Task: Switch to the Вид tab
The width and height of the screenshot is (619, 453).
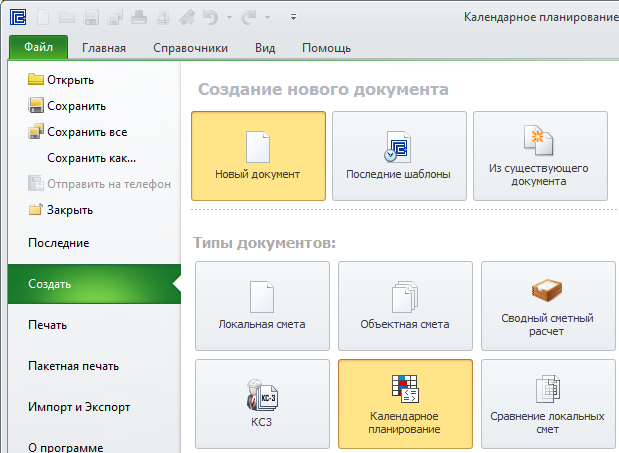Action: pos(265,48)
